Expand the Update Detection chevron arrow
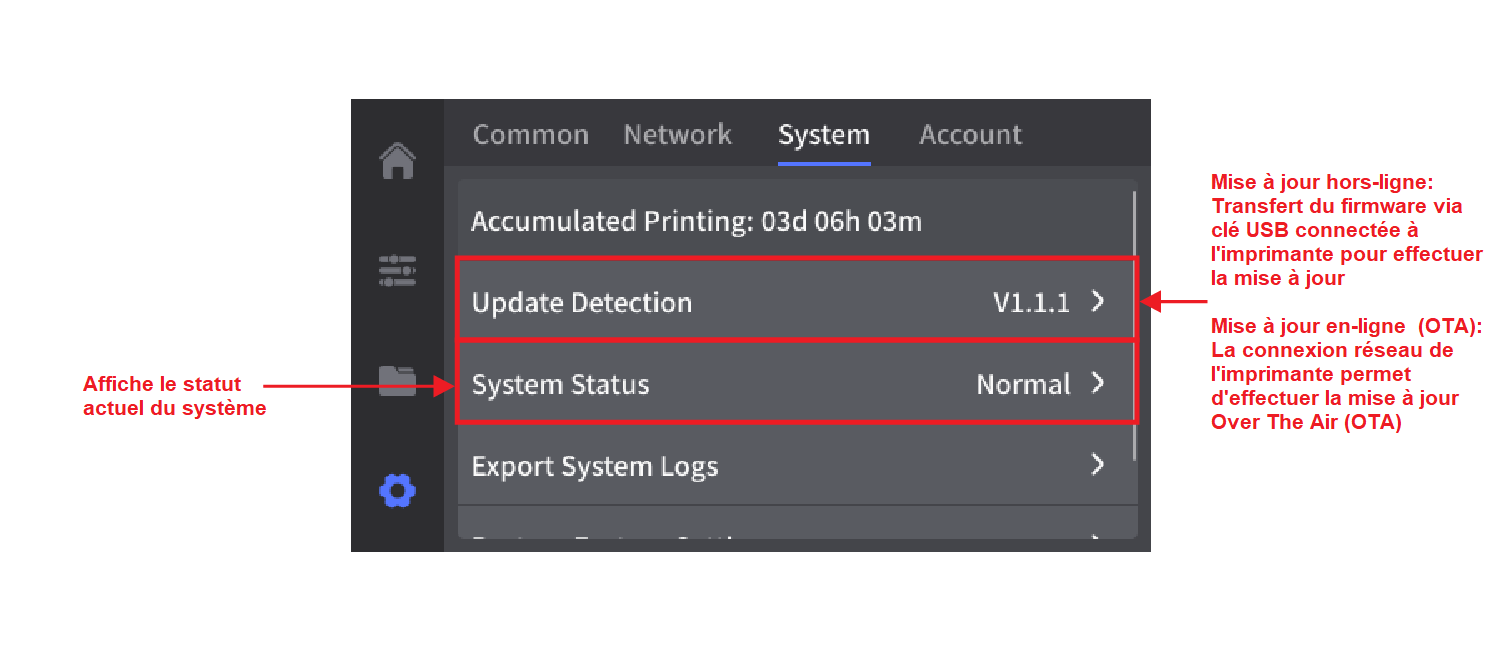This screenshot has width=1501, height=651. click(1098, 302)
